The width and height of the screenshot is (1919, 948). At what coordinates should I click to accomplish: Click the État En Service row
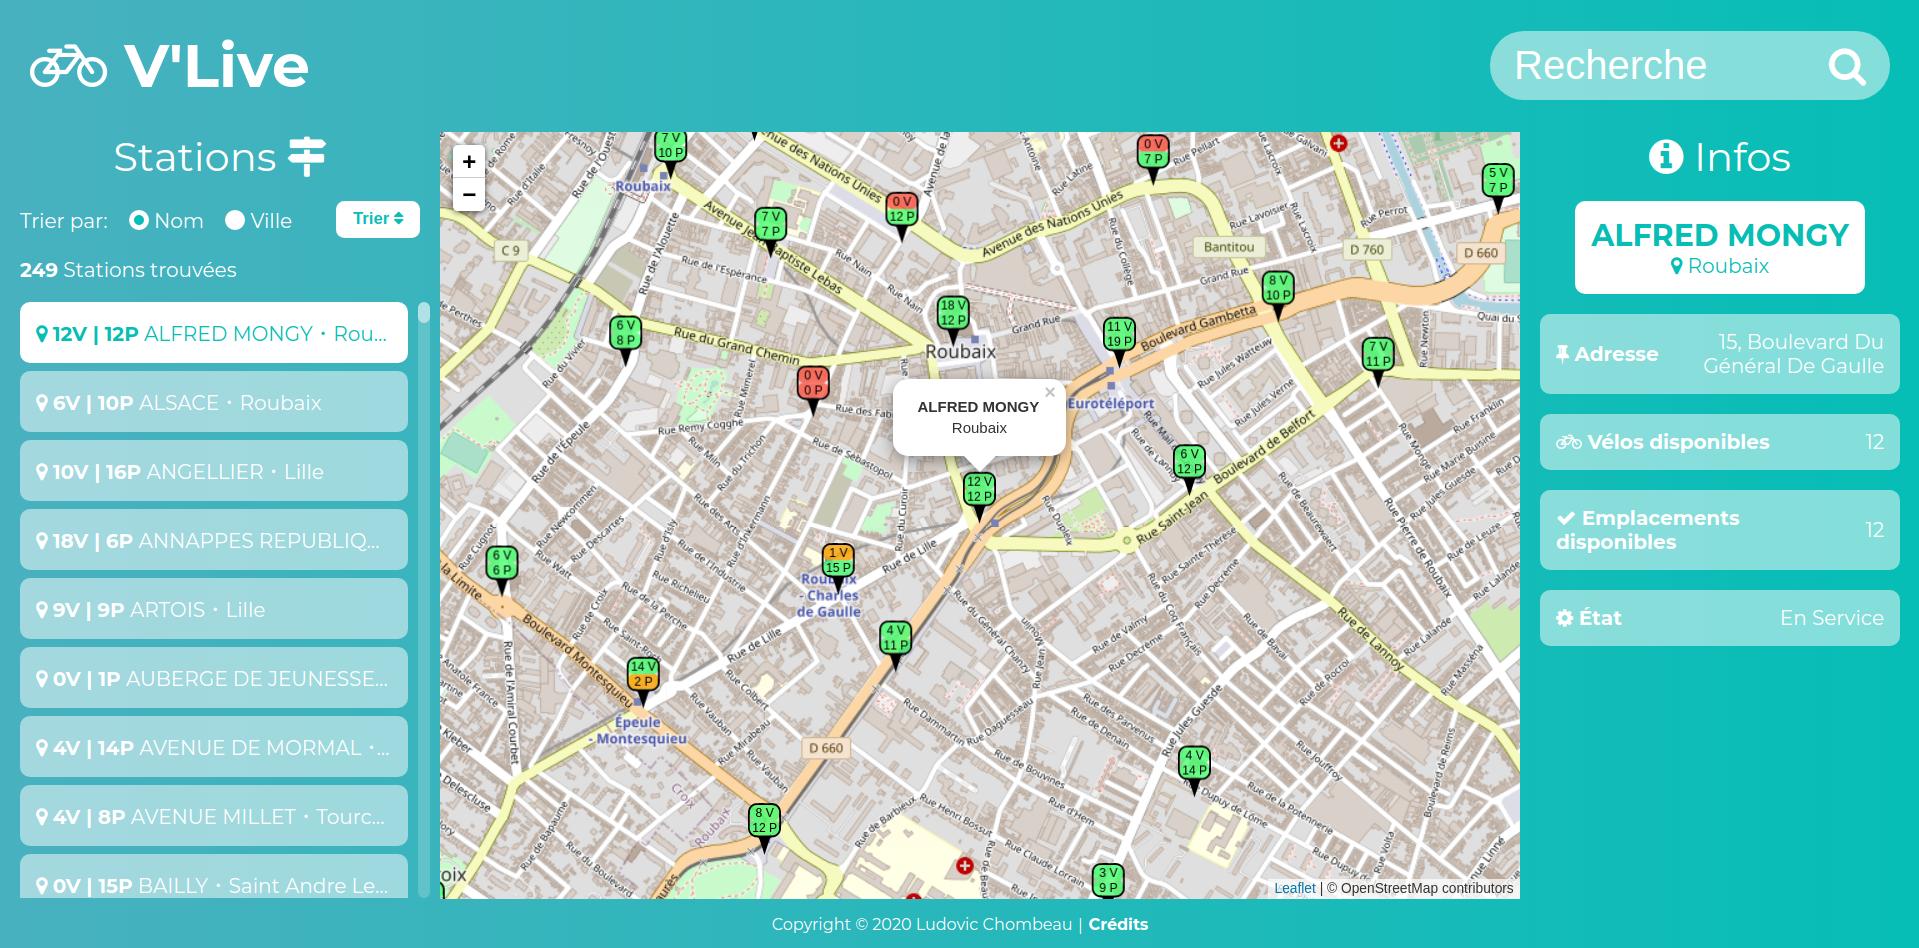1720,618
